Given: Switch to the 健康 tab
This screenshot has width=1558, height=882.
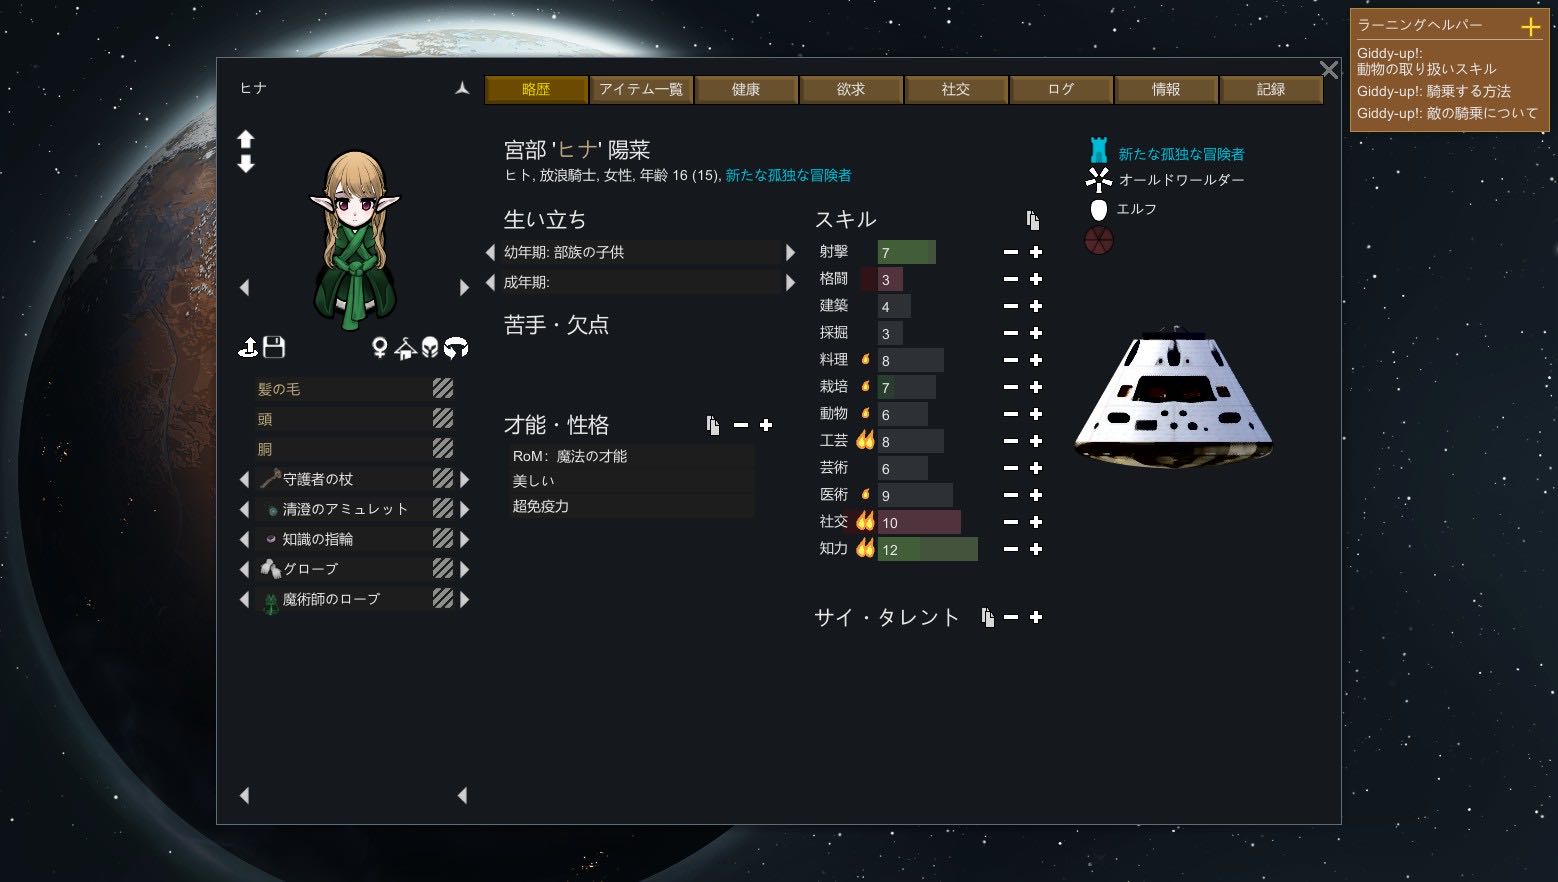Looking at the screenshot, I should pos(746,89).
